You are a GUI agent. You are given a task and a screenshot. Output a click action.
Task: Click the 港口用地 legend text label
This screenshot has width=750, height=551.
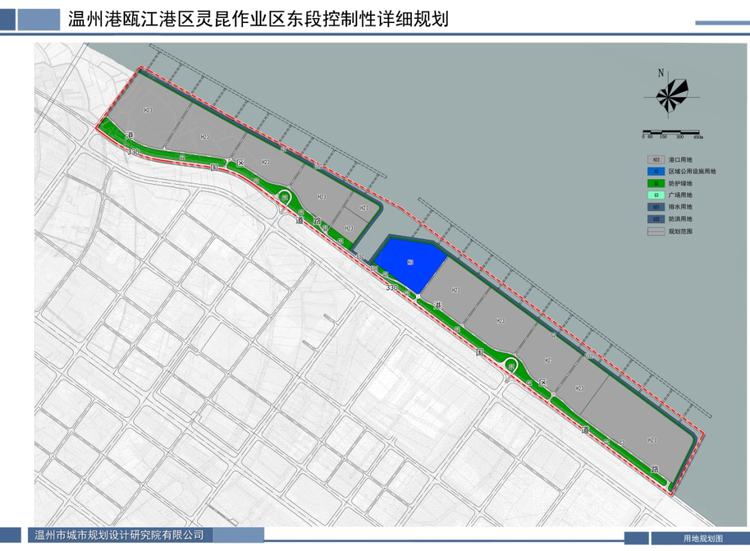(x=678, y=159)
